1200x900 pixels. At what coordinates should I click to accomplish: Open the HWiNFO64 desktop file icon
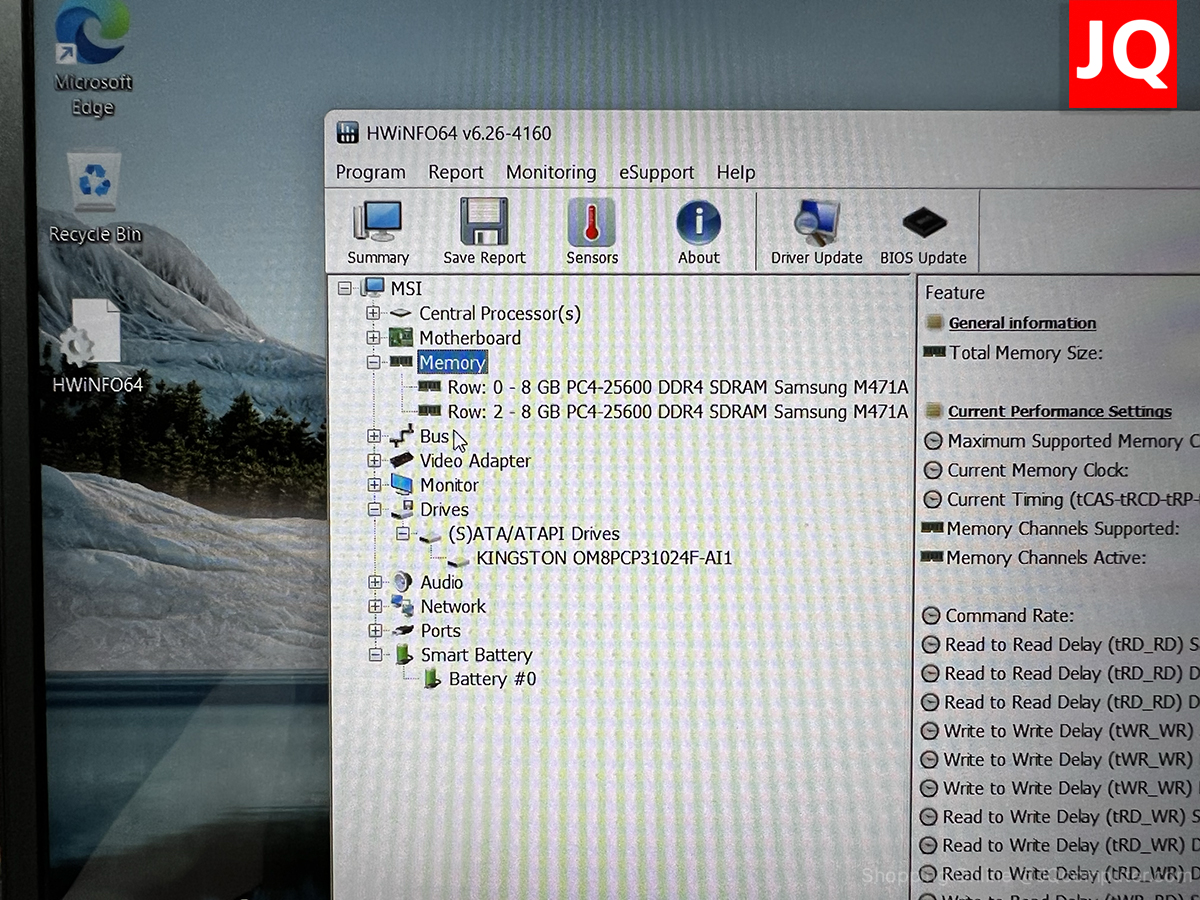(97, 345)
